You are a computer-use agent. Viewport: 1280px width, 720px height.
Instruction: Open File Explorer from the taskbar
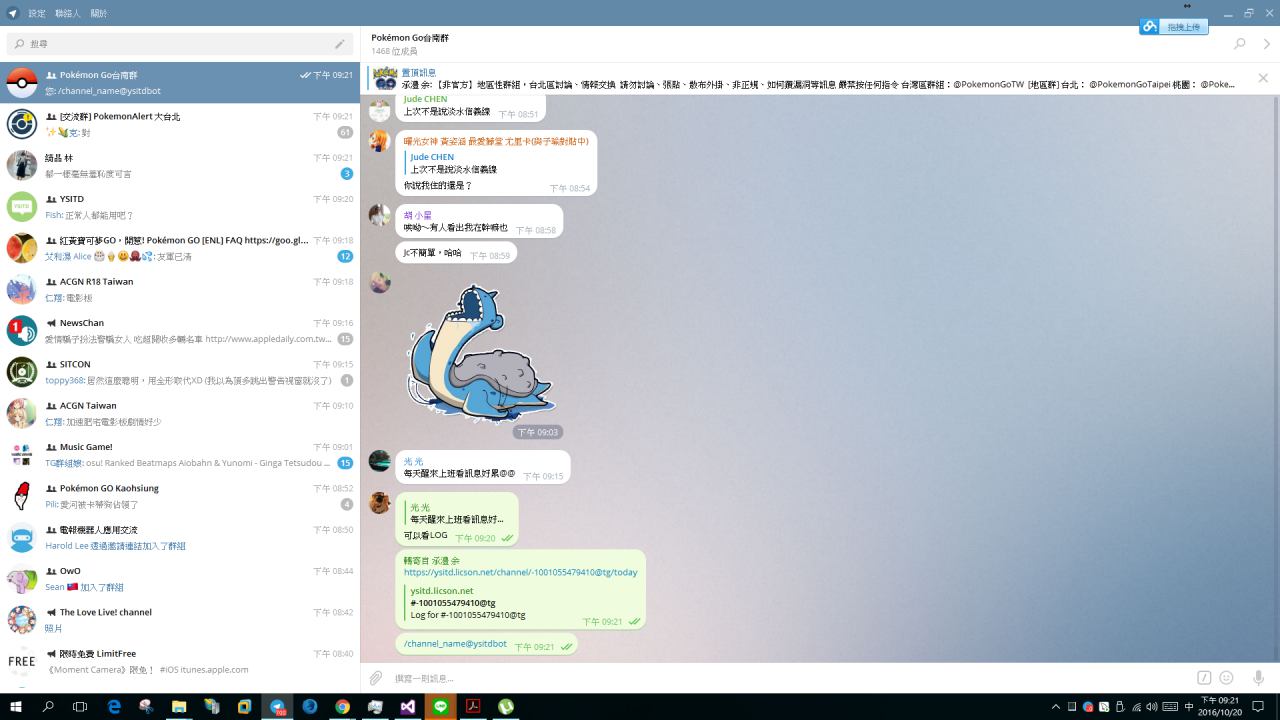coord(179,706)
